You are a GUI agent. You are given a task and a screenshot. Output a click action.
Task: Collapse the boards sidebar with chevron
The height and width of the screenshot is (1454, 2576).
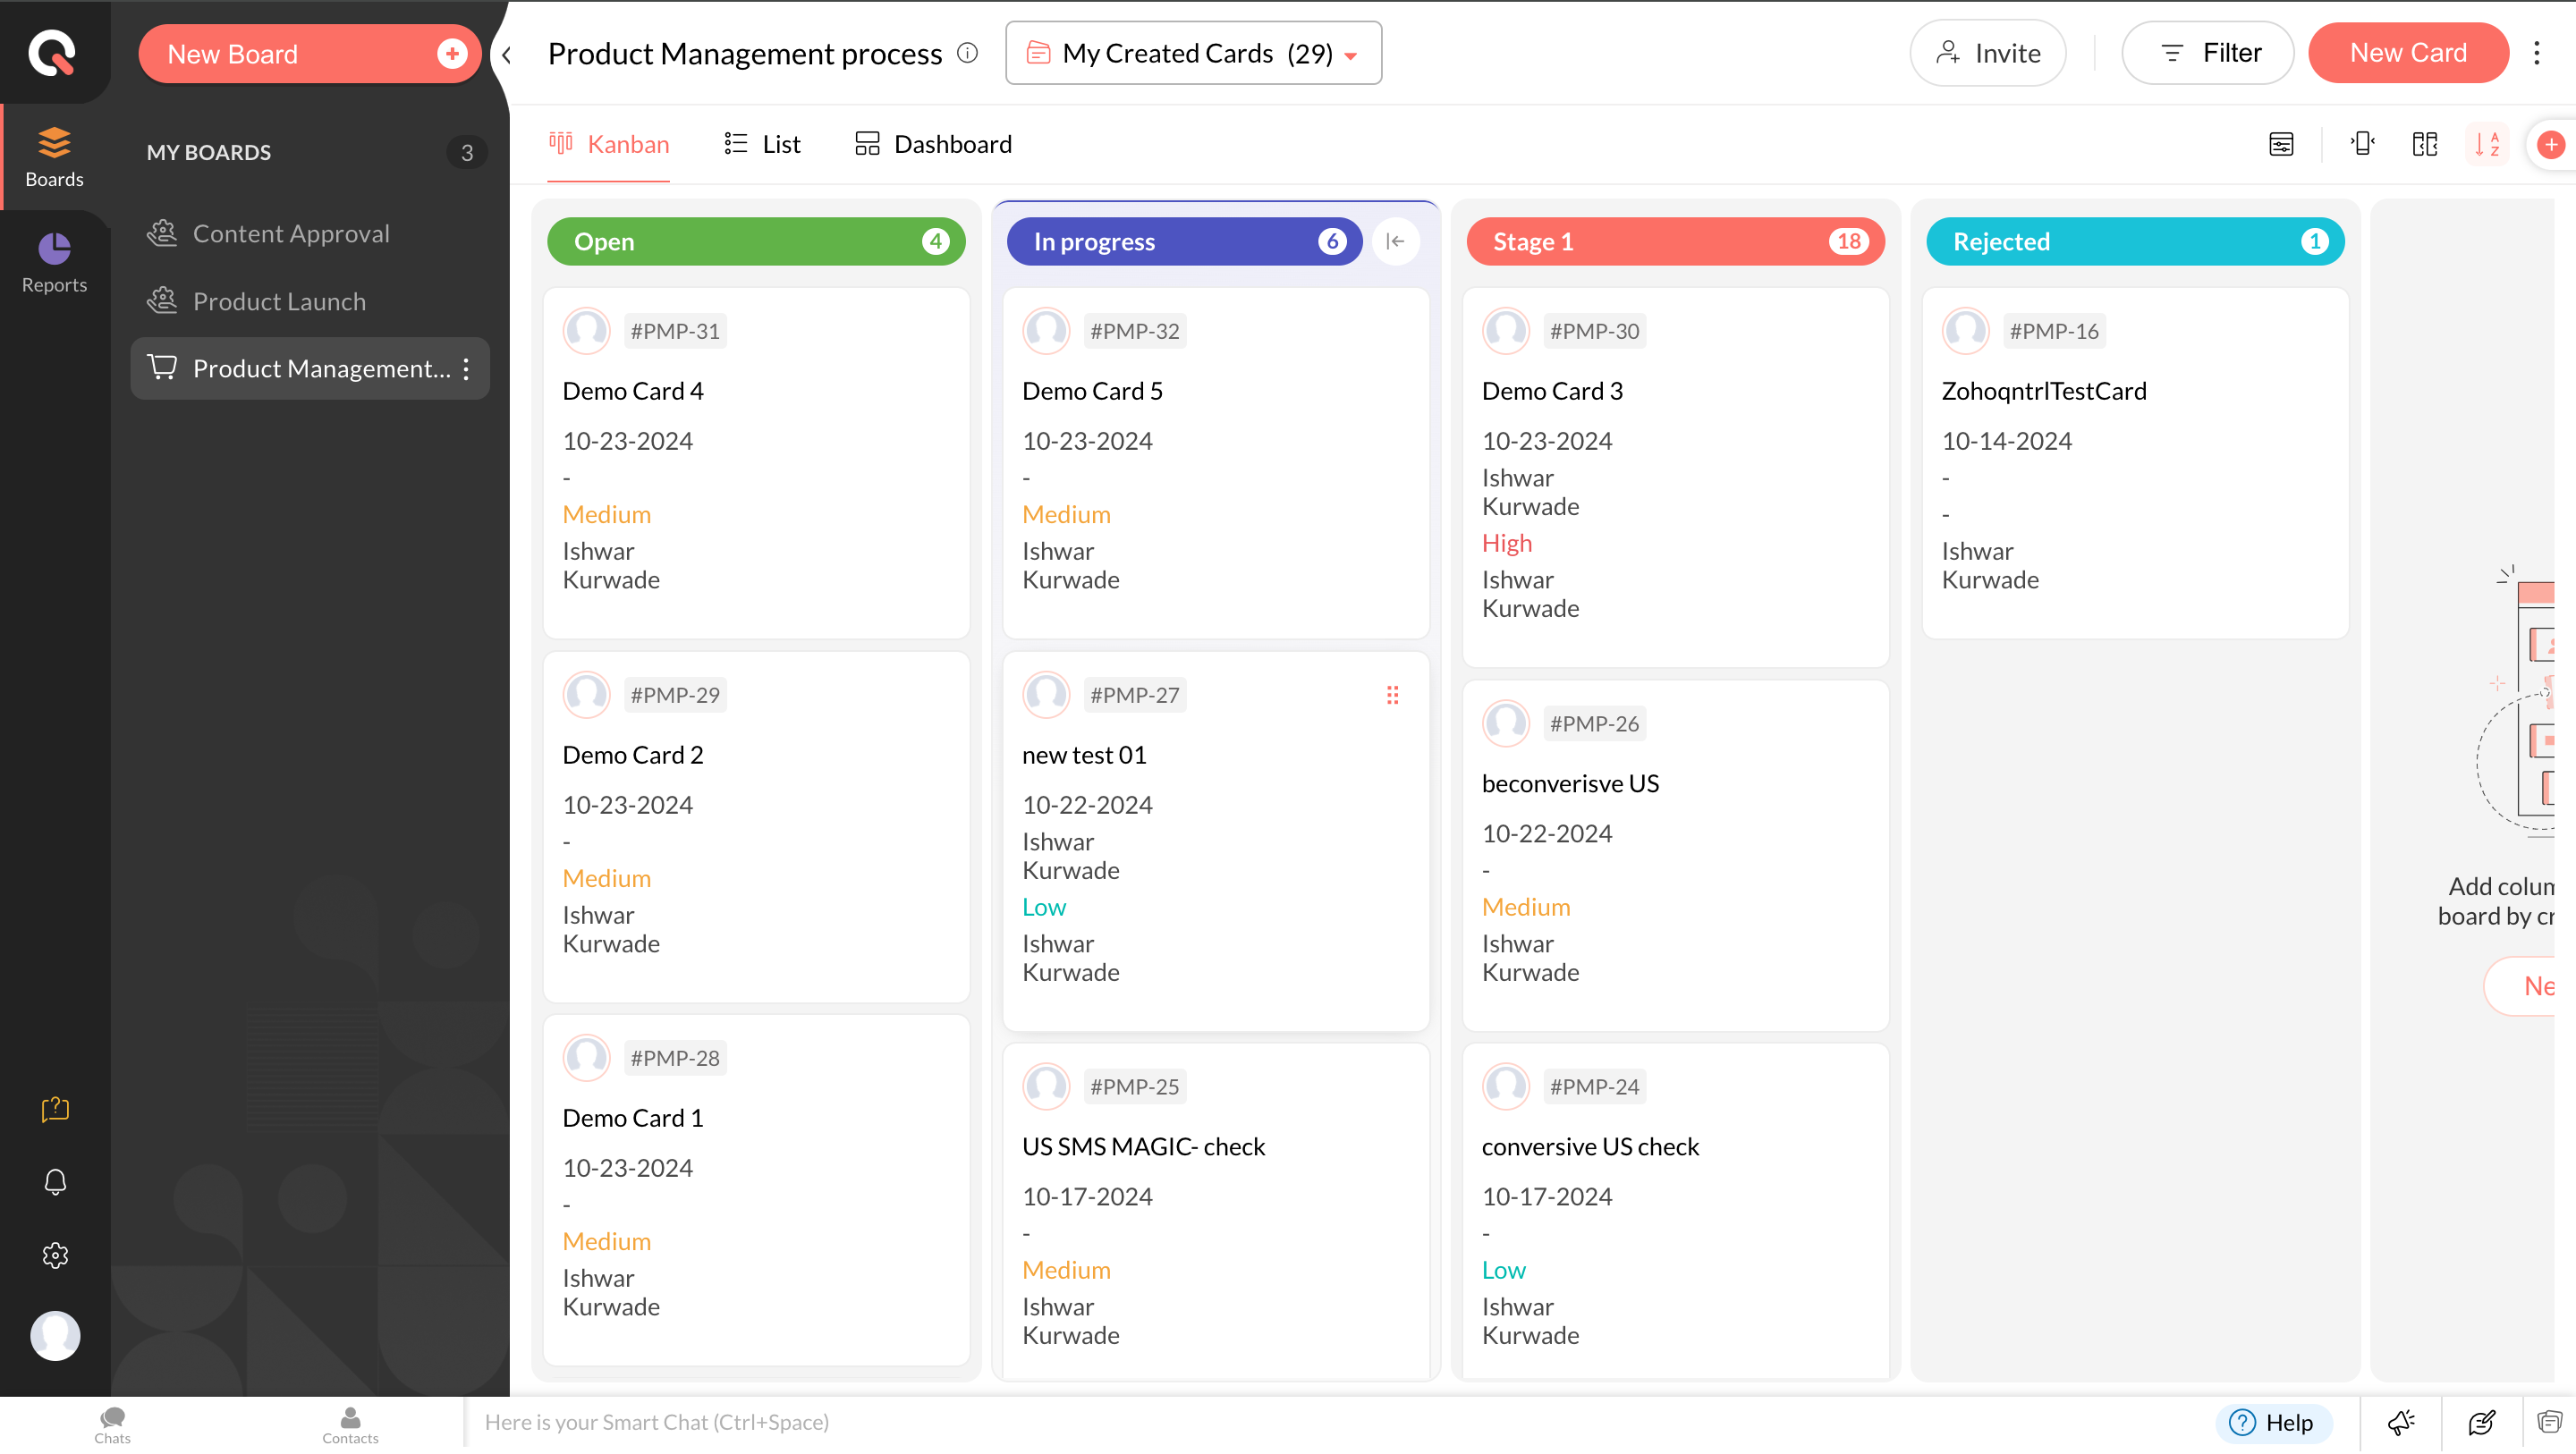pos(507,55)
